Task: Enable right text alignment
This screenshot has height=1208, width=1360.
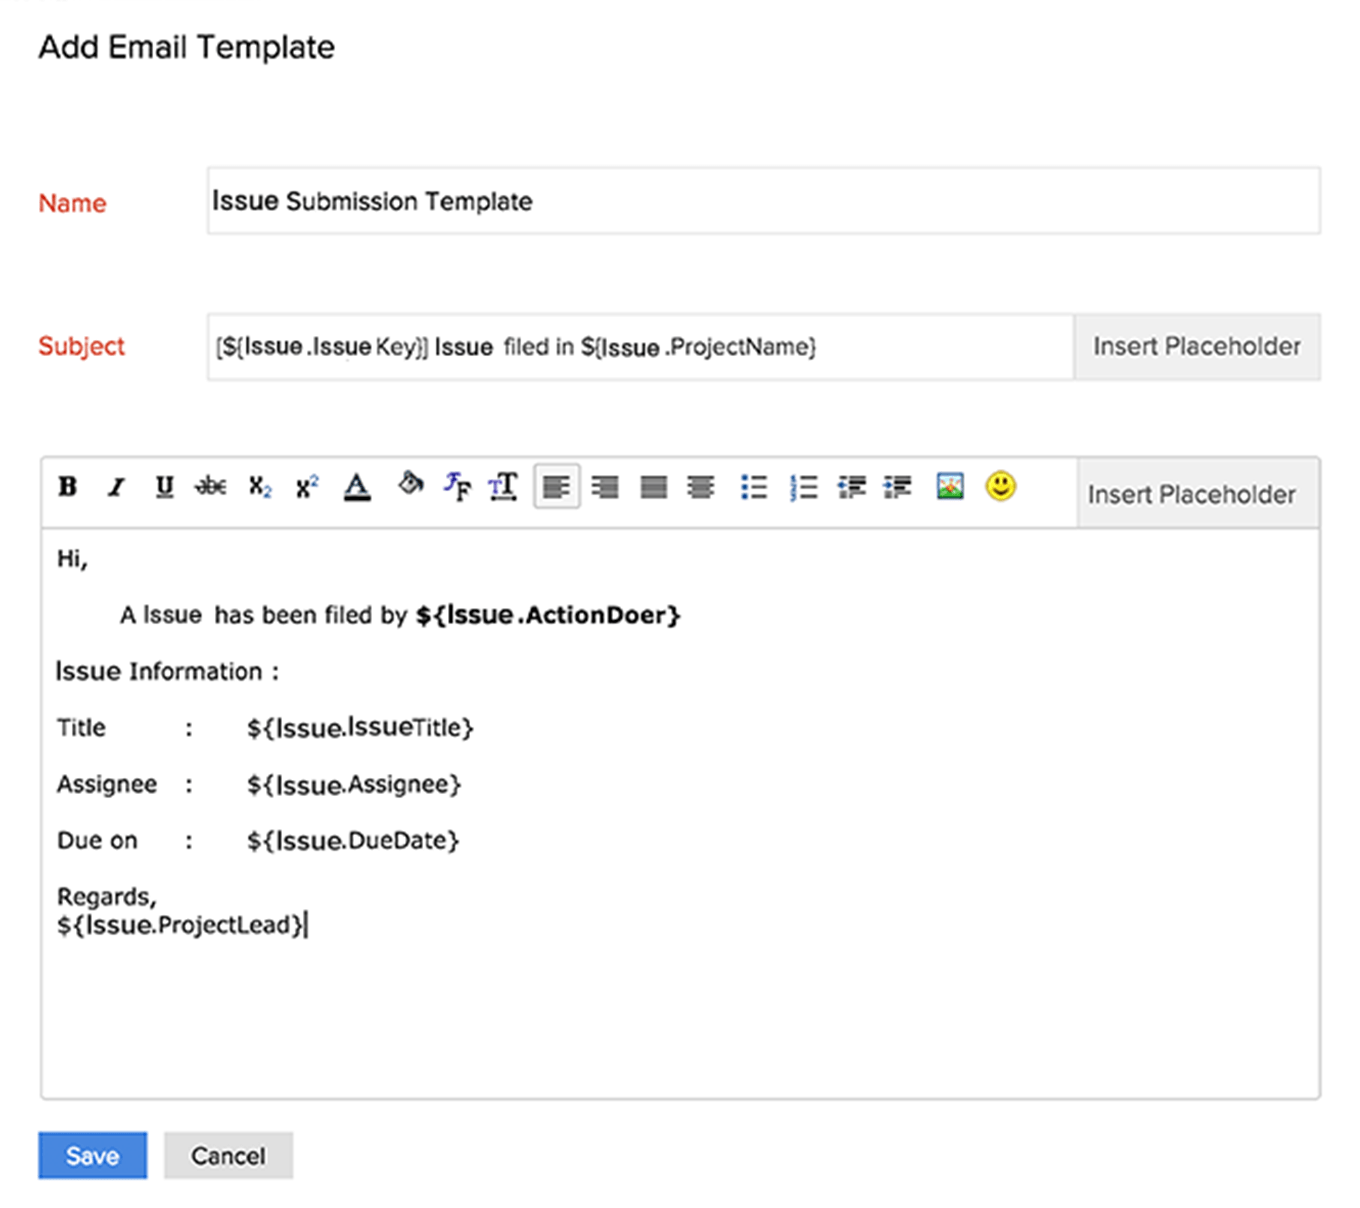Action: (605, 487)
